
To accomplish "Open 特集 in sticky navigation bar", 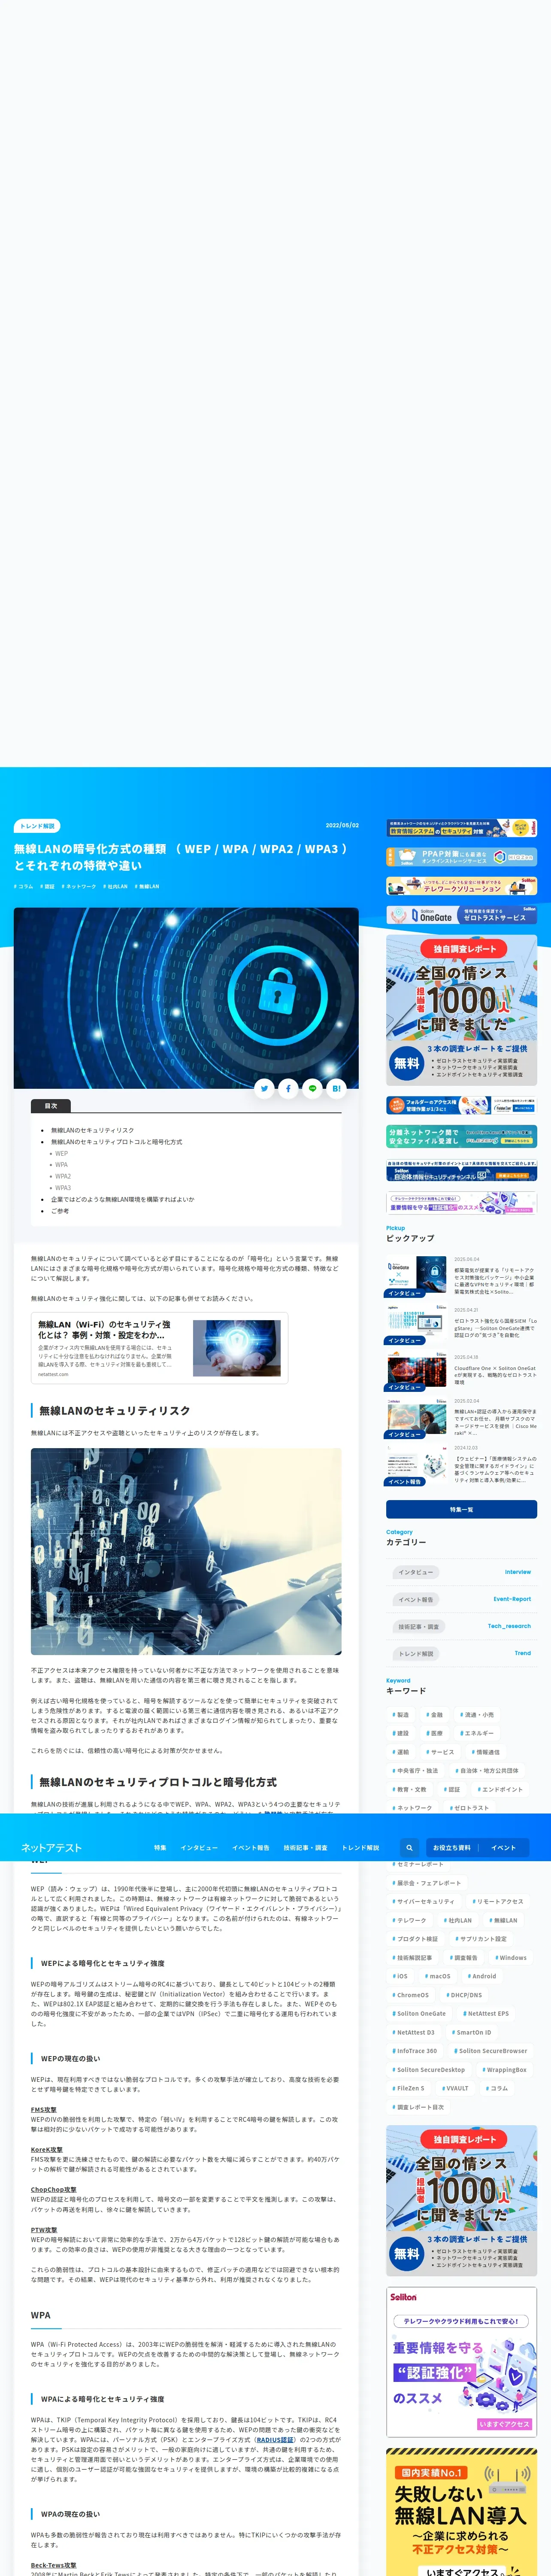I will tap(160, 1848).
